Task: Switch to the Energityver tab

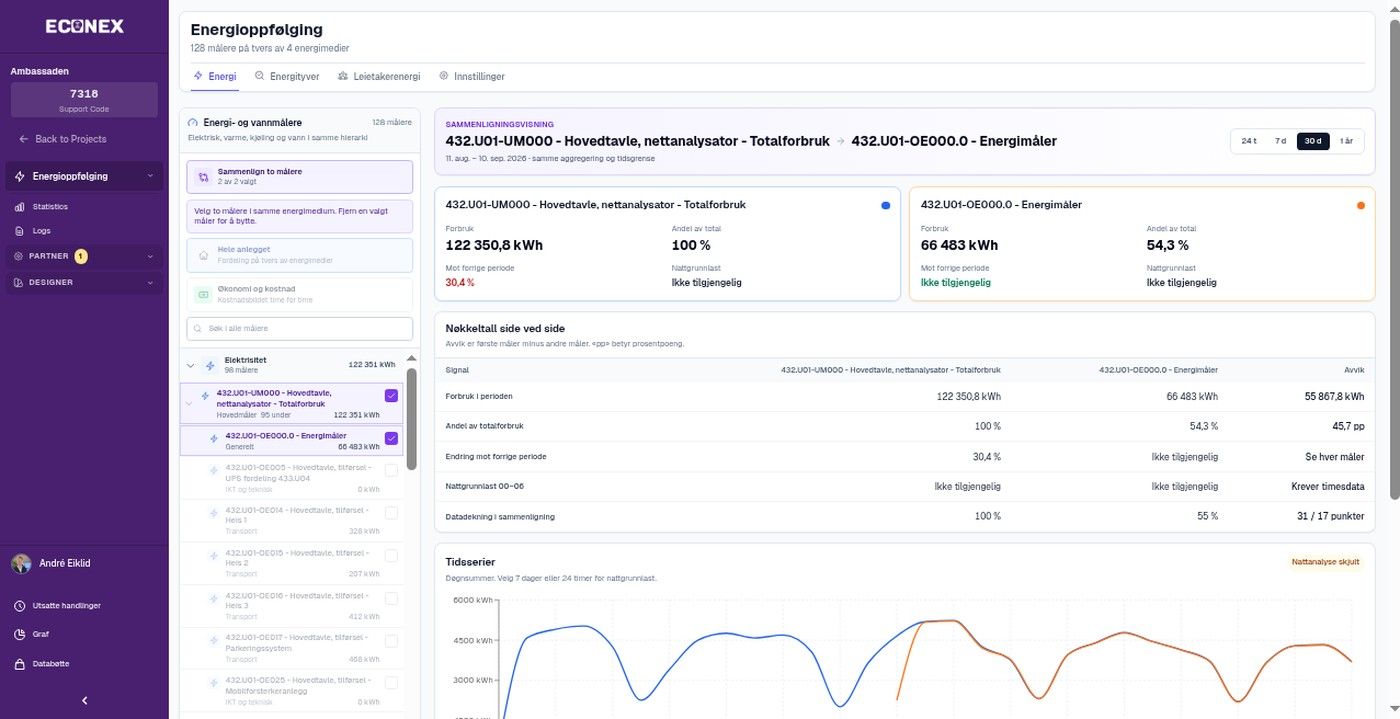Action: (x=287, y=76)
